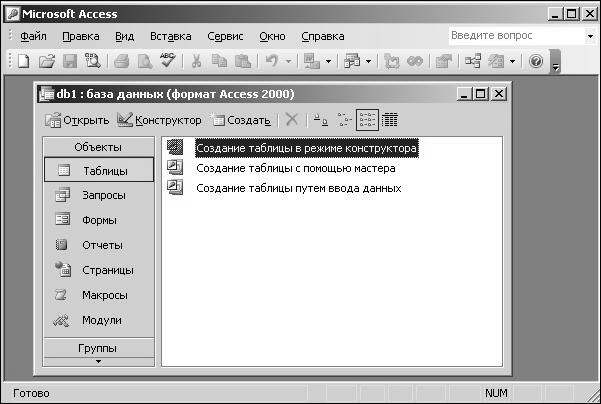Click the Access key icon in title bar
The image size is (601, 404).
click(13, 14)
